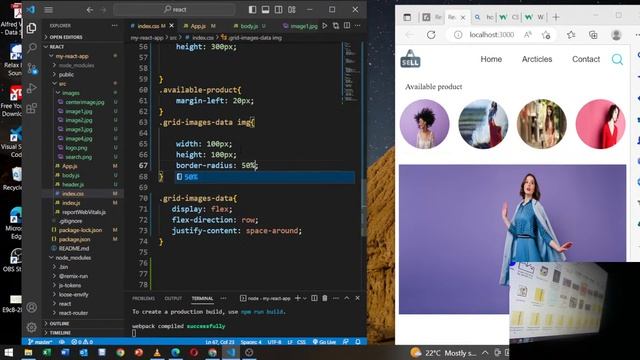This screenshot has height=360, width=640.
Task: Open the Source Control view
Action: point(32,68)
